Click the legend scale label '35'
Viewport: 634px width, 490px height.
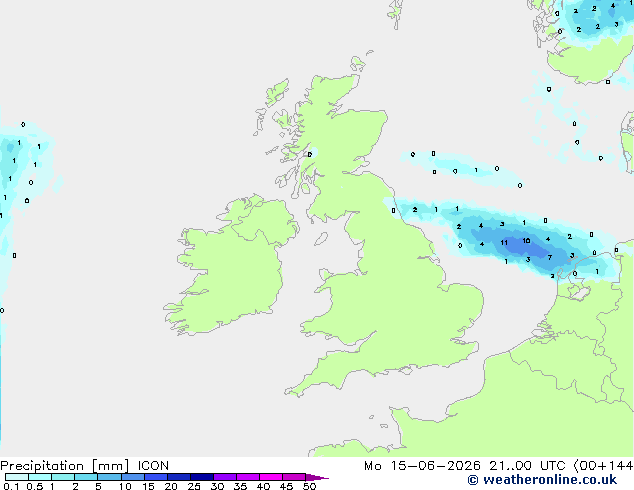tap(240, 486)
